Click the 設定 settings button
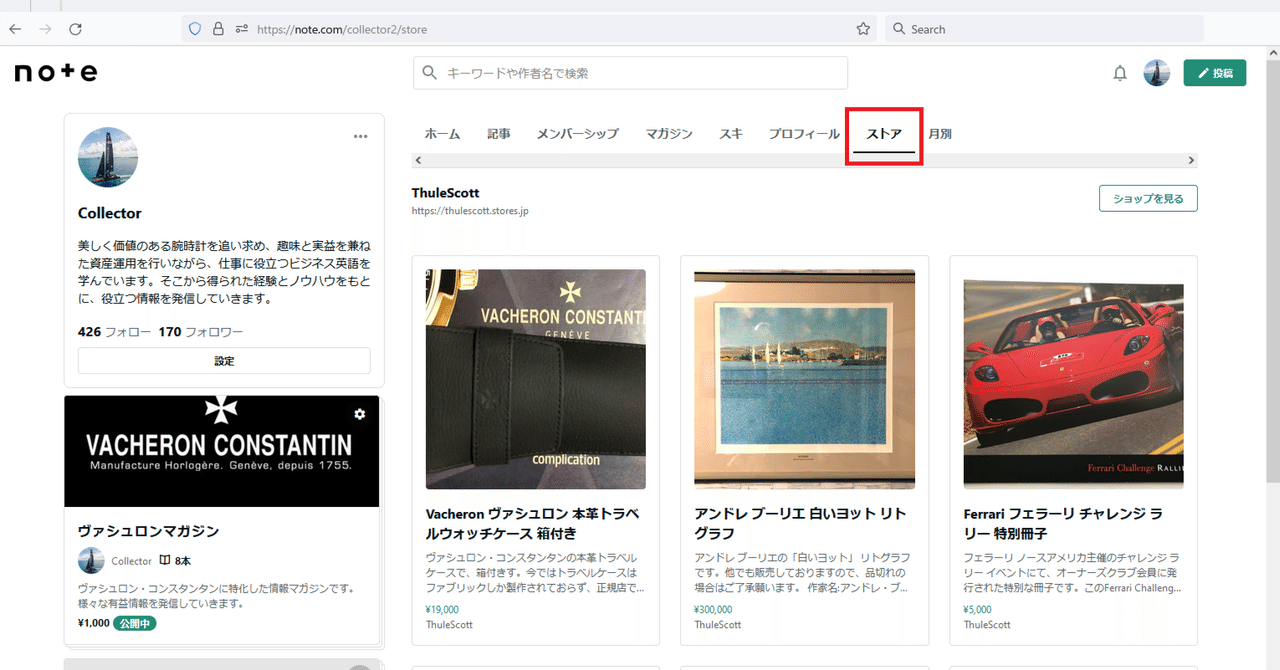The image size is (1280, 670). click(x=224, y=361)
